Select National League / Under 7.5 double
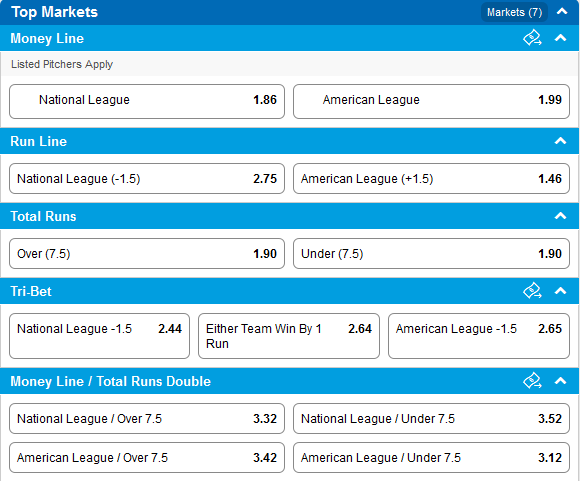 [431, 418]
